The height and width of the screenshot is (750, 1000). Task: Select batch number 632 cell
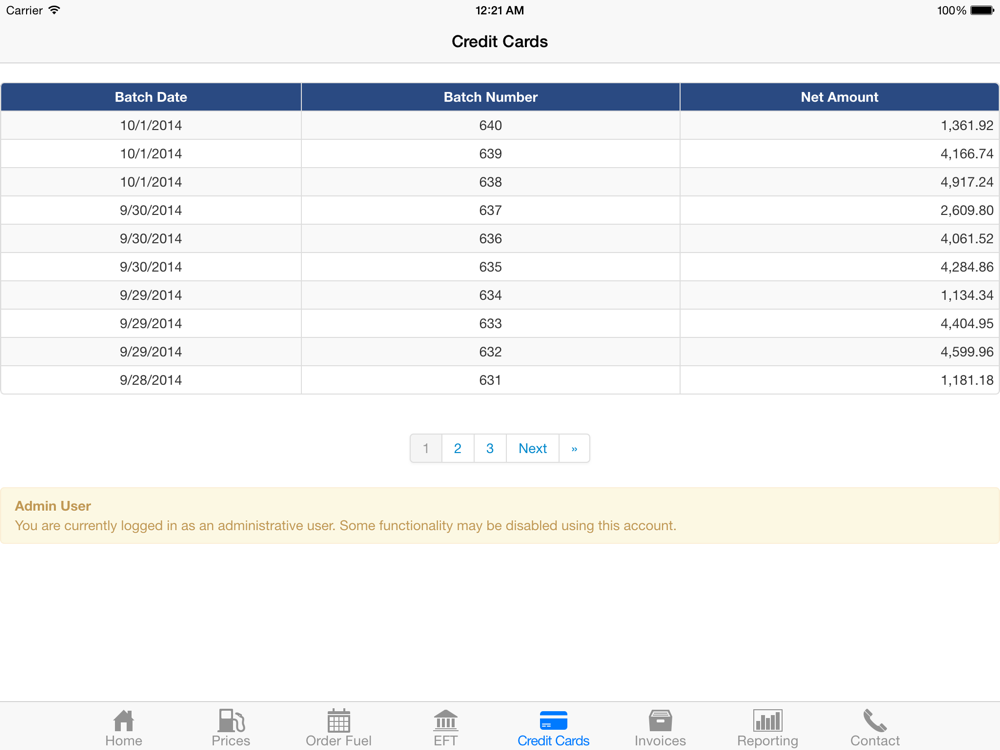[490, 351]
